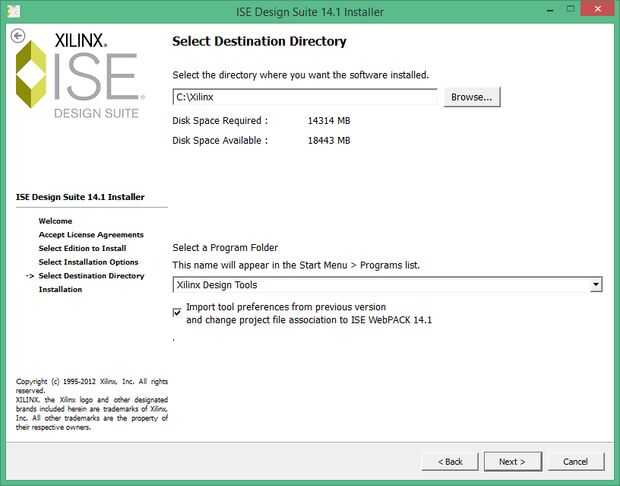Click the round back arrow icon
The height and width of the screenshot is (486, 620).
point(18,36)
